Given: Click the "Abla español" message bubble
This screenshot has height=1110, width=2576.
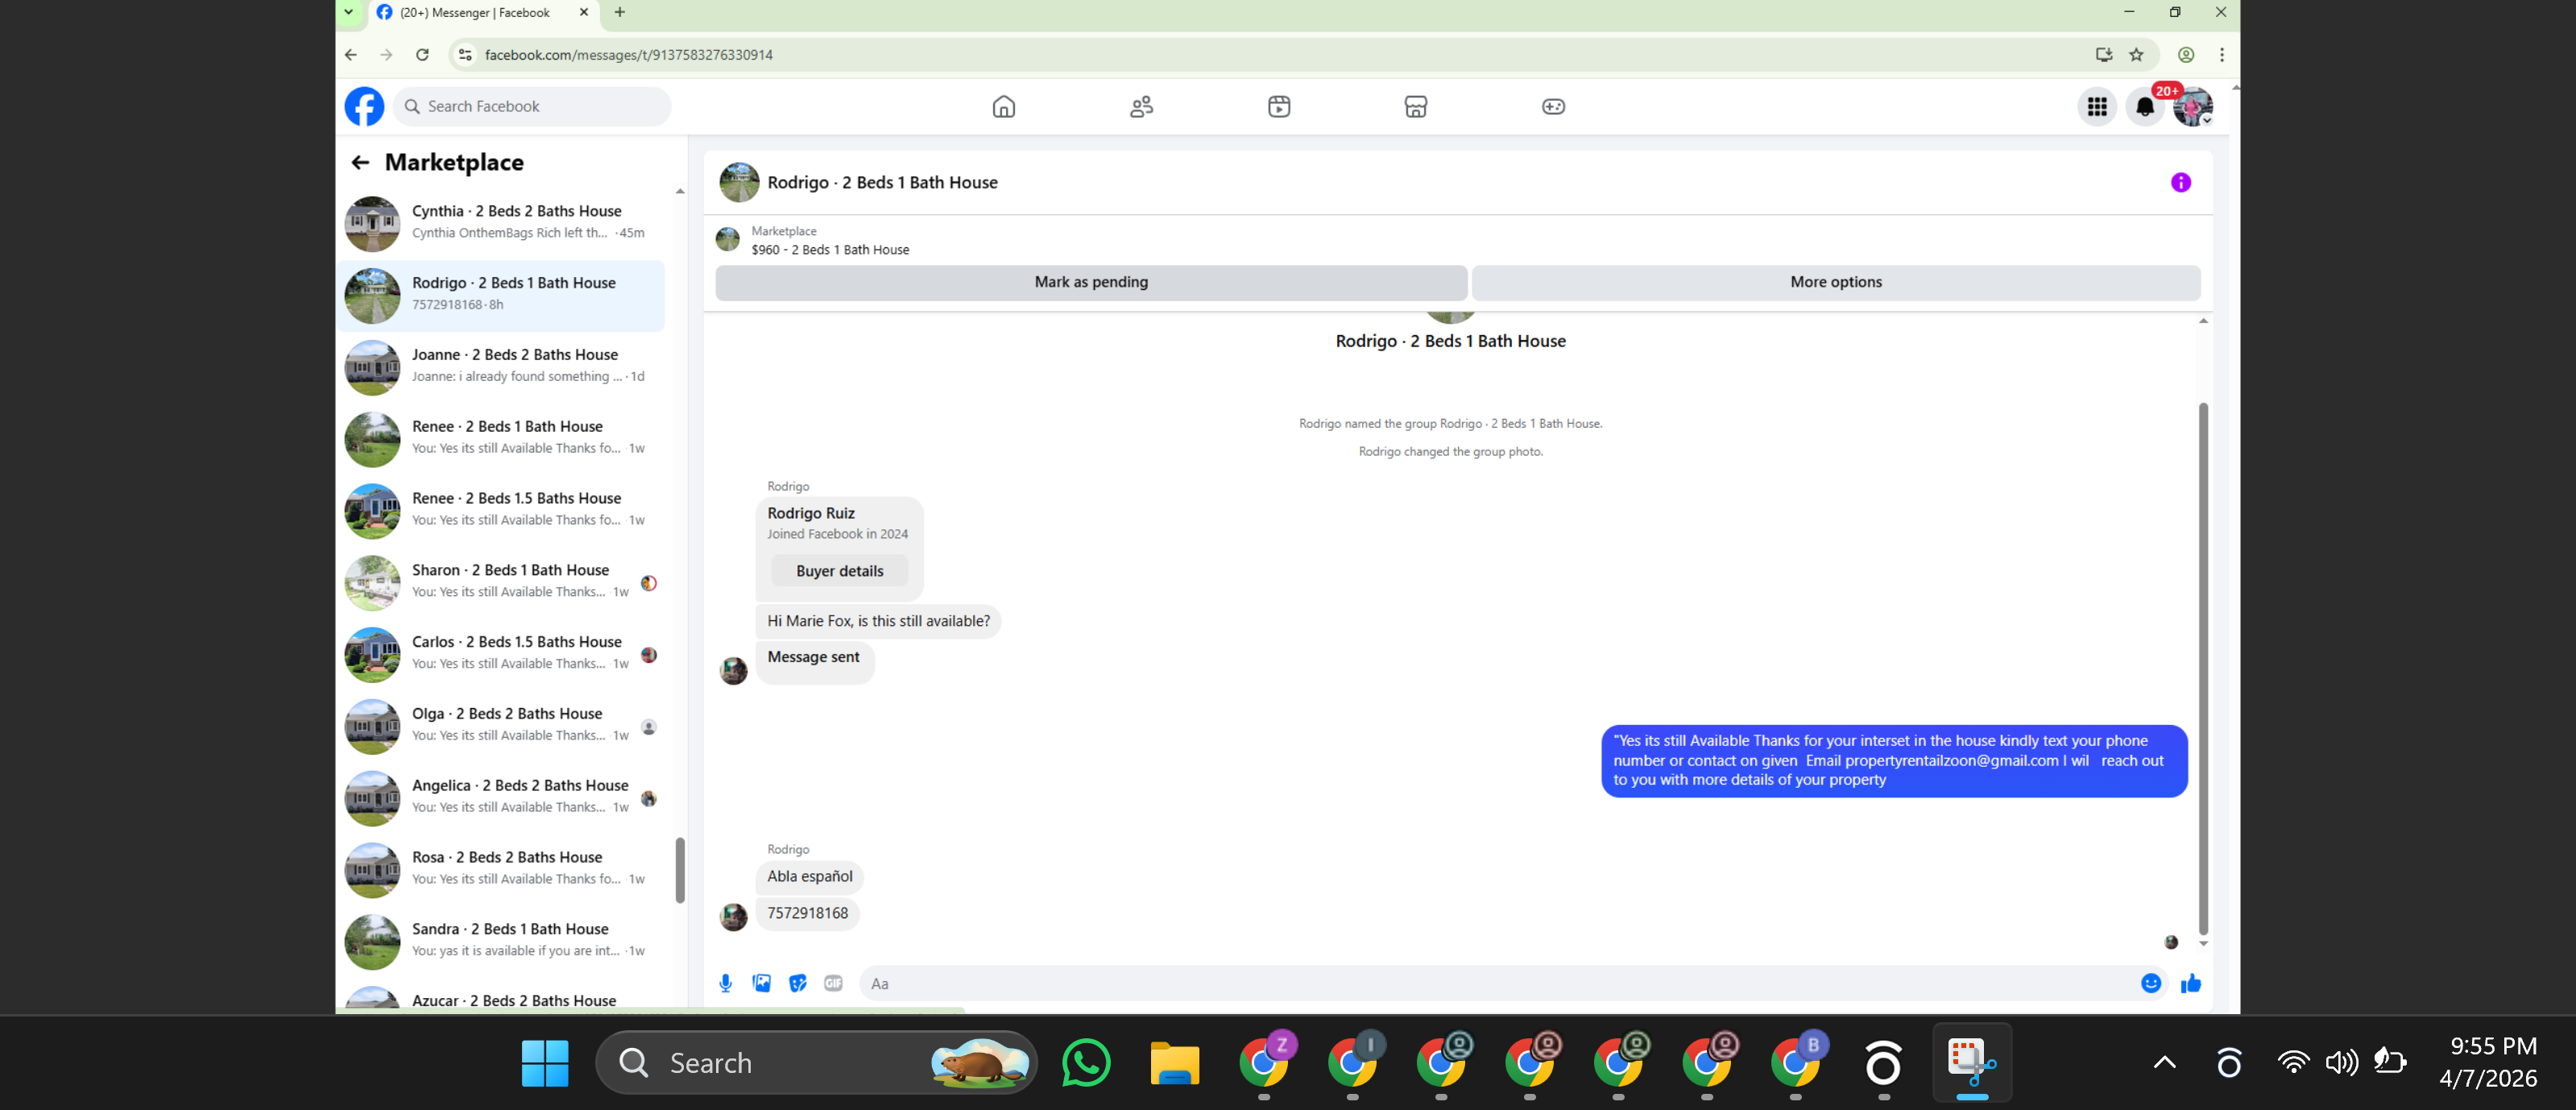Looking at the screenshot, I should tap(810, 877).
